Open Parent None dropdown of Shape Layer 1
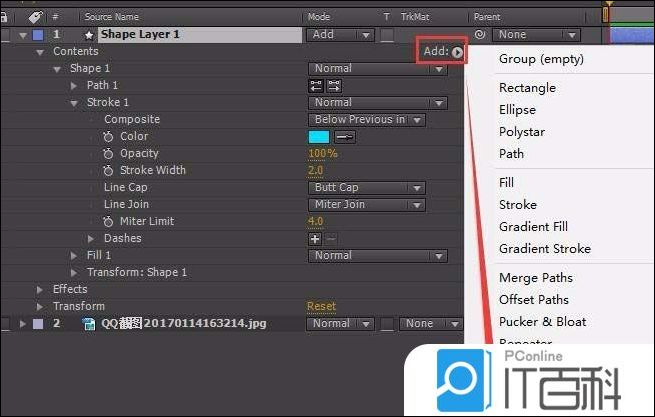The image size is (655, 417). coord(536,35)
